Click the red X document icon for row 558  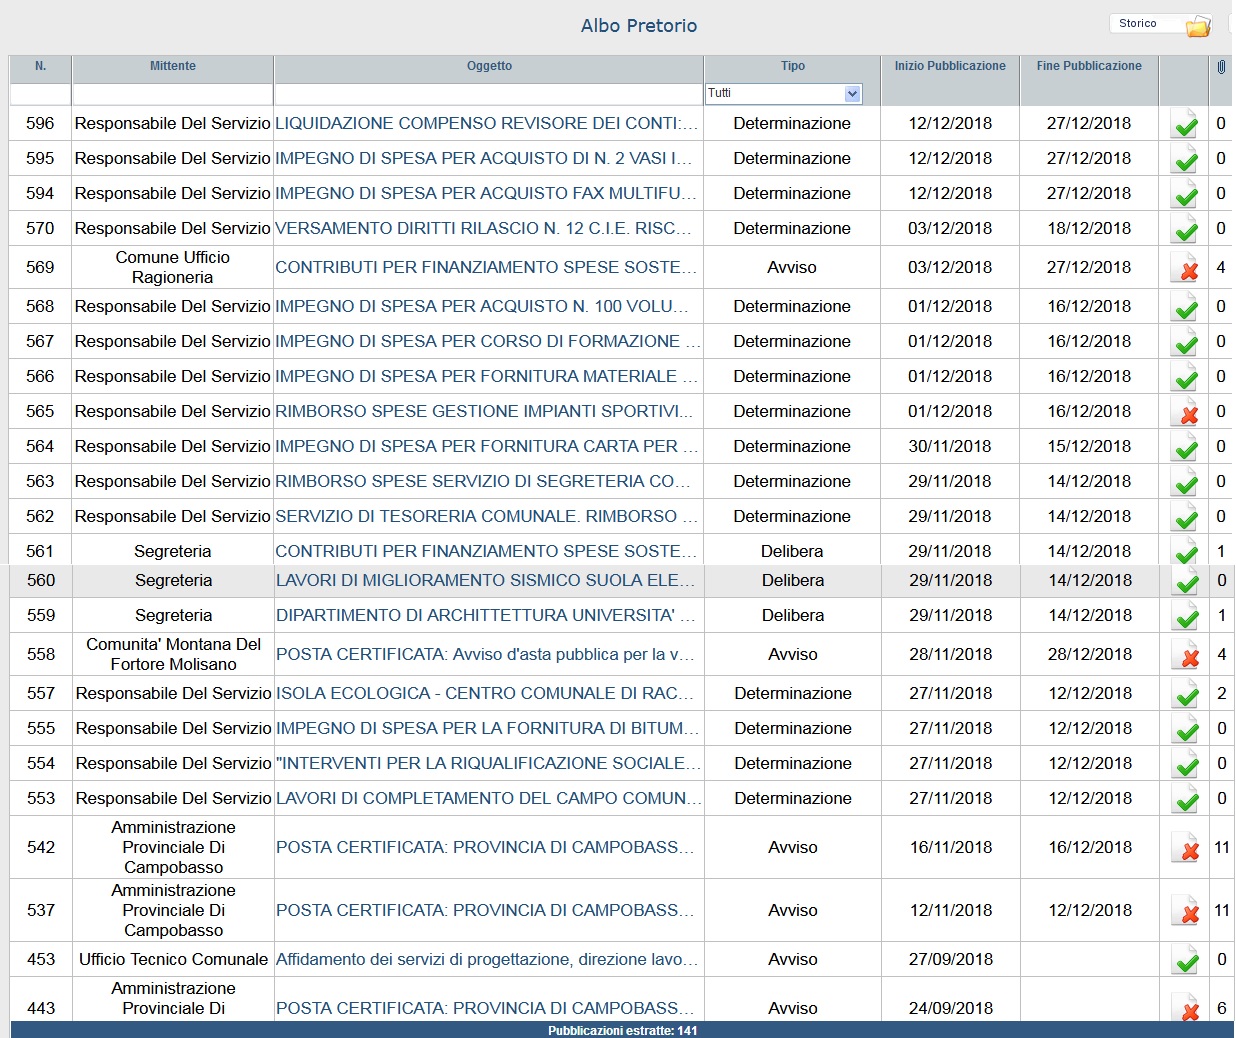click(1186, 654)
